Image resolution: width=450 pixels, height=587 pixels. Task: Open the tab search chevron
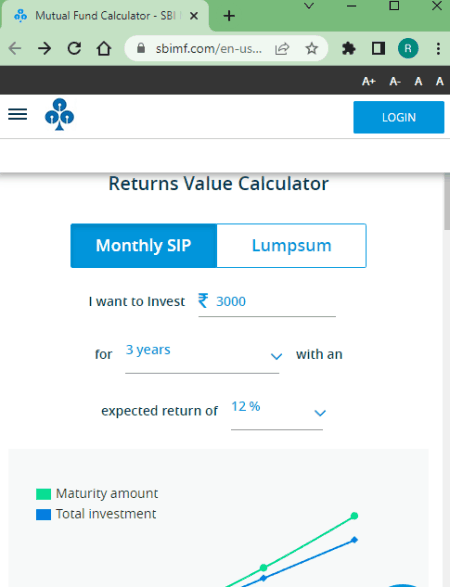point(309,6)
